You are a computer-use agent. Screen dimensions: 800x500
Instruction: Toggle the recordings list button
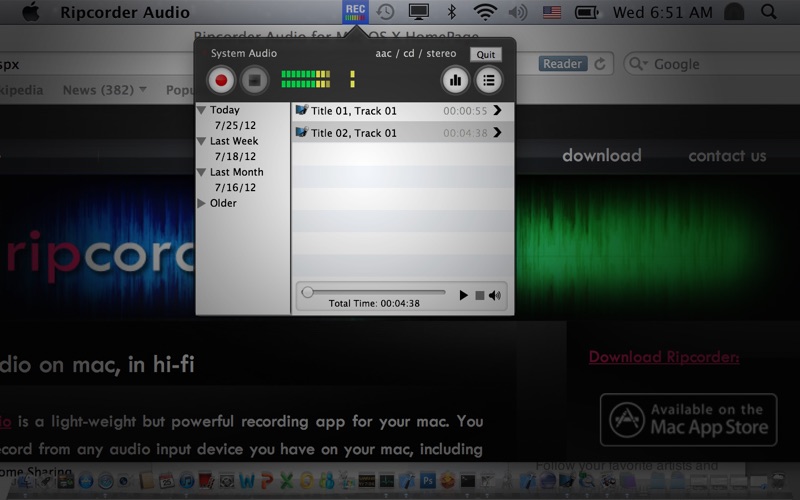click(488, 80)
